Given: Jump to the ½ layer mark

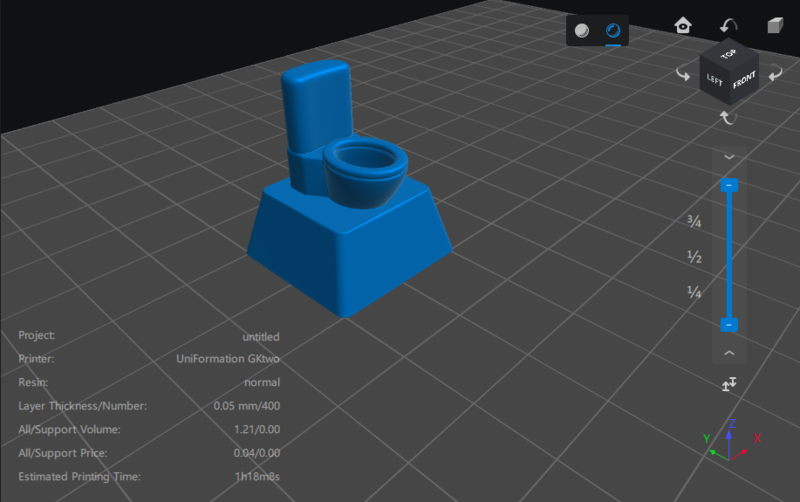Looking at the screenshot, I should point(693,258).
